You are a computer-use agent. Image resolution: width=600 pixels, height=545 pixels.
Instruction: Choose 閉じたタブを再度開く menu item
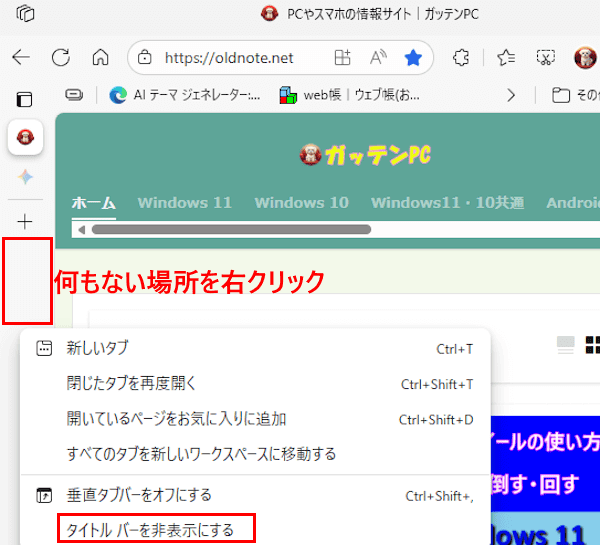pos(255,383)
